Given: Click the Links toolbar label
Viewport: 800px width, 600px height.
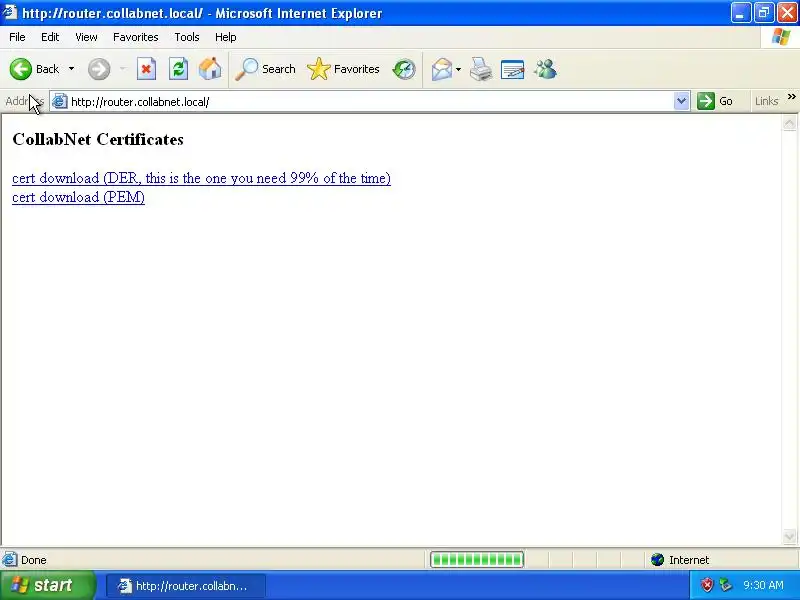Looking at the screenshot, I should pyautogui.click(x=767, y=101).
